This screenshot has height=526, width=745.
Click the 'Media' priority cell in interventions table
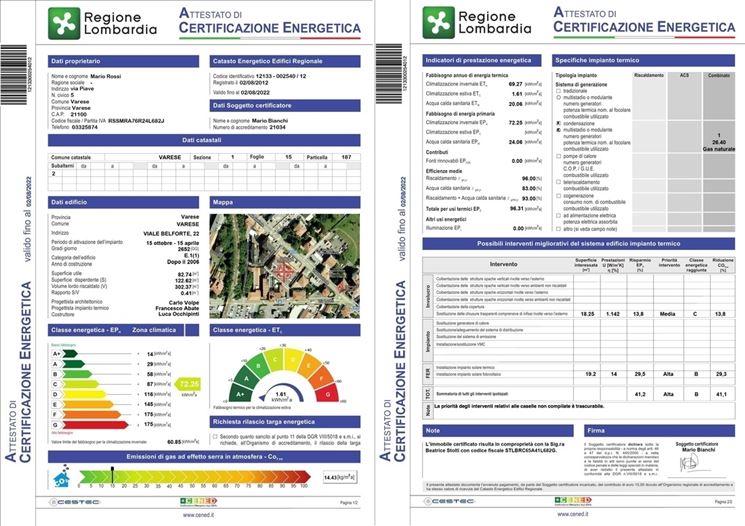tap(668, 314)
